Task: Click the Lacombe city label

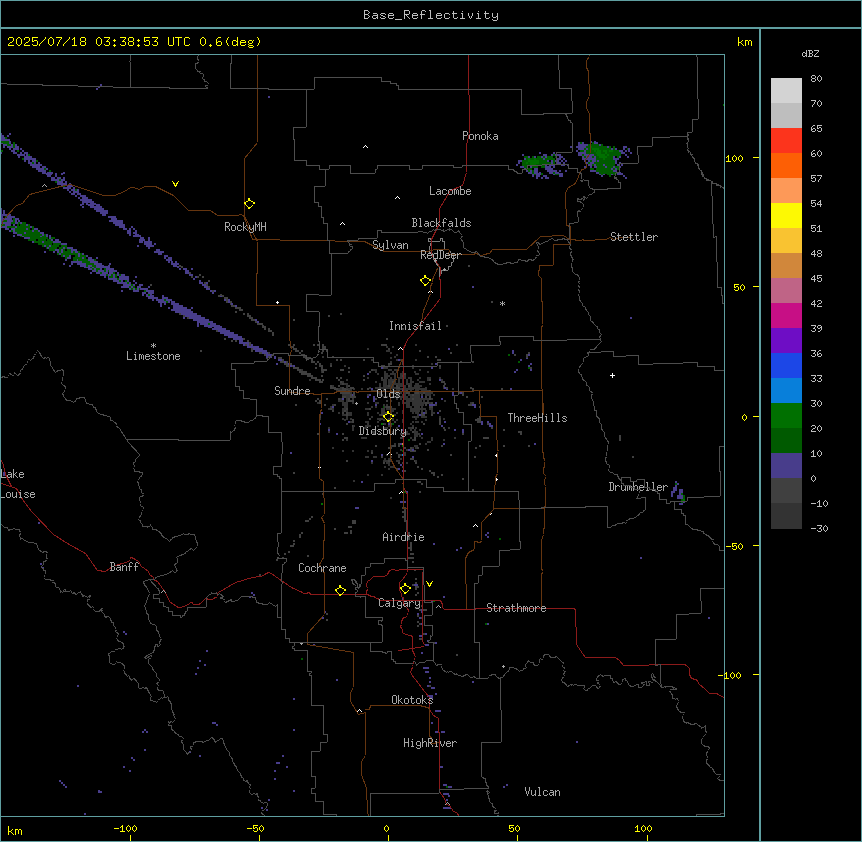Action: 450,191
